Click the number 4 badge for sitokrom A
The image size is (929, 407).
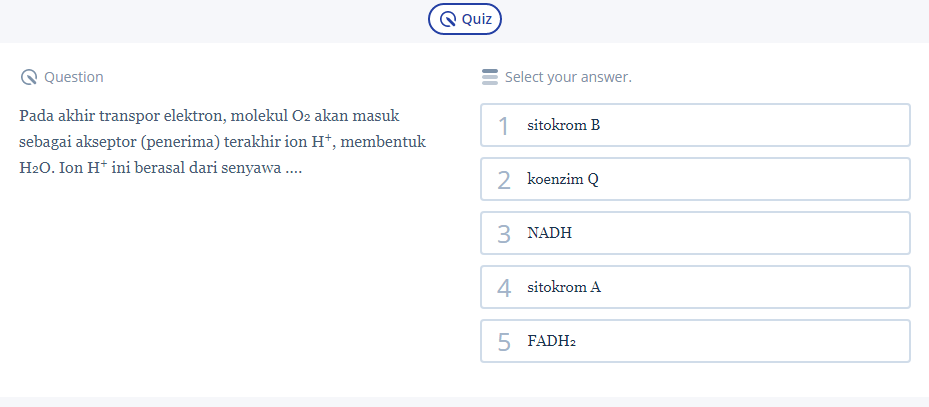click(x=504, y=288)
